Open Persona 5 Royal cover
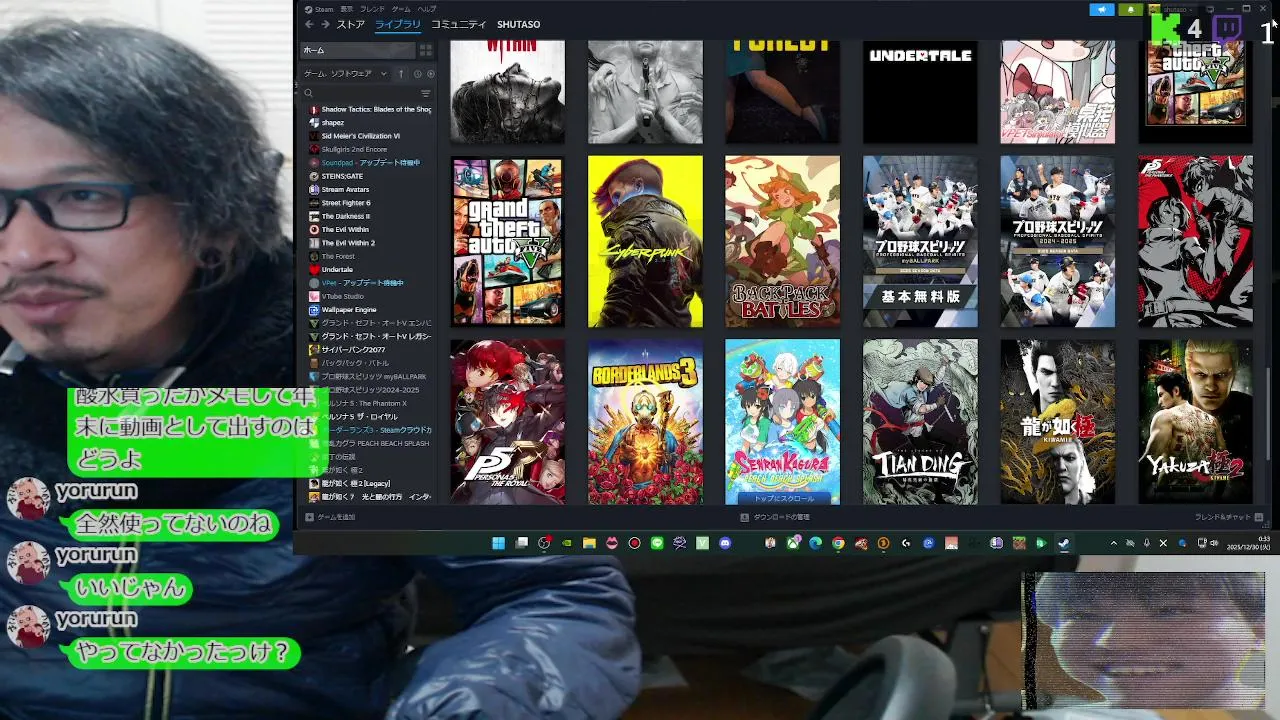 pyautogui.click(x=507, y=422)
